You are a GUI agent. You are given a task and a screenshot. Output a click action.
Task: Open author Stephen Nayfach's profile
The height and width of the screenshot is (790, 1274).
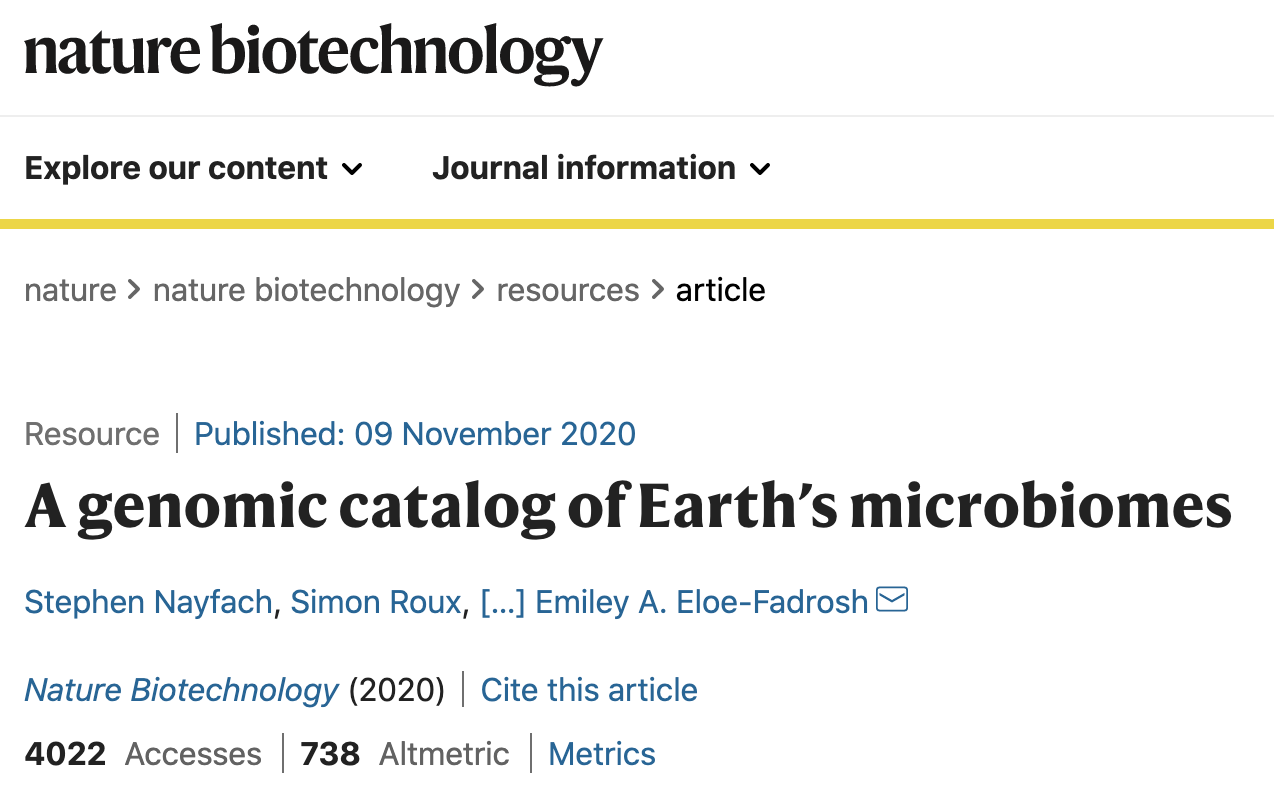(148, 602)
